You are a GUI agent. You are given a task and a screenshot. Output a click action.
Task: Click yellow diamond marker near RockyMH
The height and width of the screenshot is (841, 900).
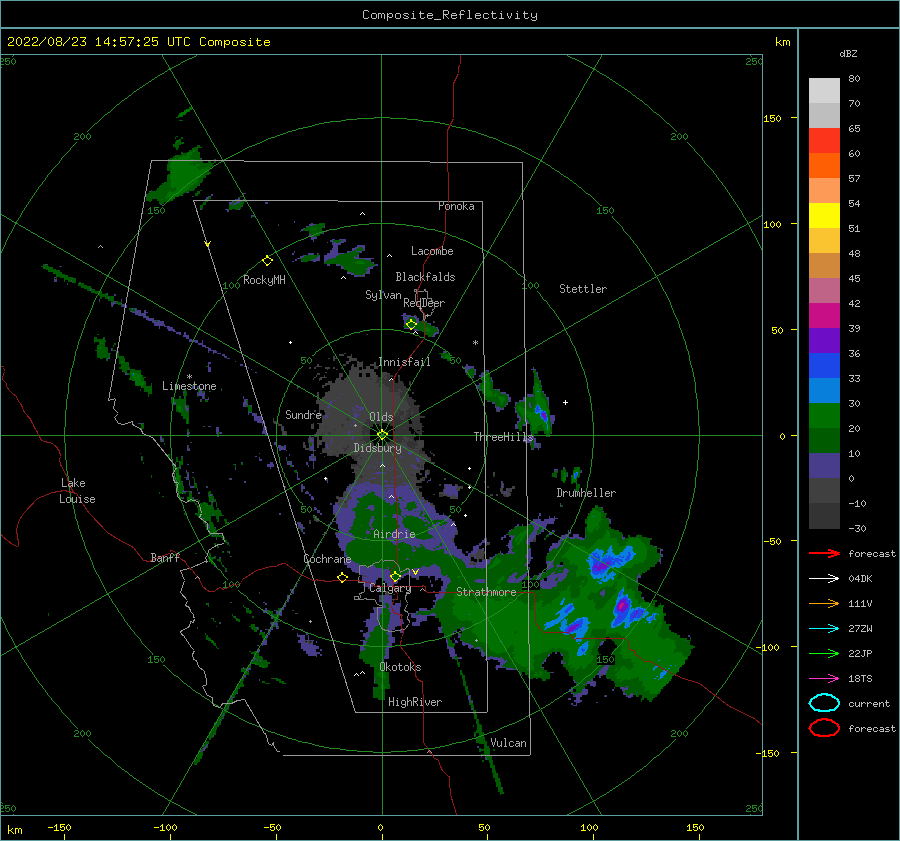(267, 261)
